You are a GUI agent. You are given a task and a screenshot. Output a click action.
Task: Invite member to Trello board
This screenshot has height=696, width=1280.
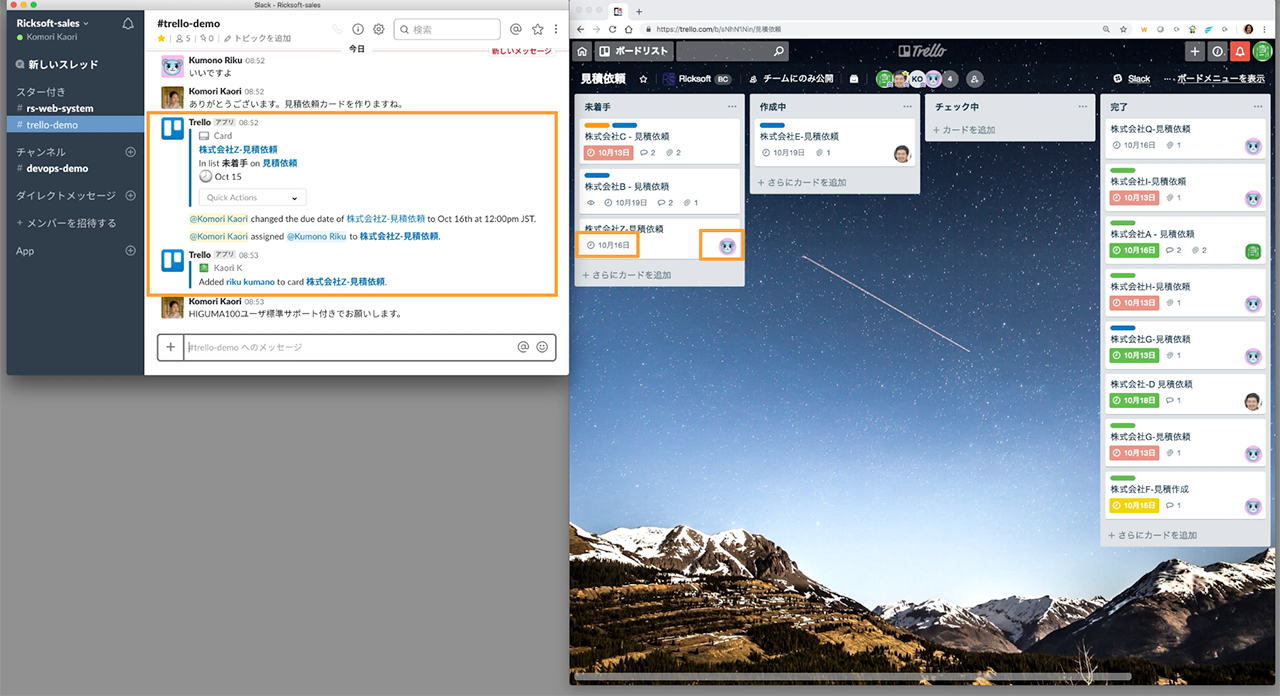coord(975,79)
